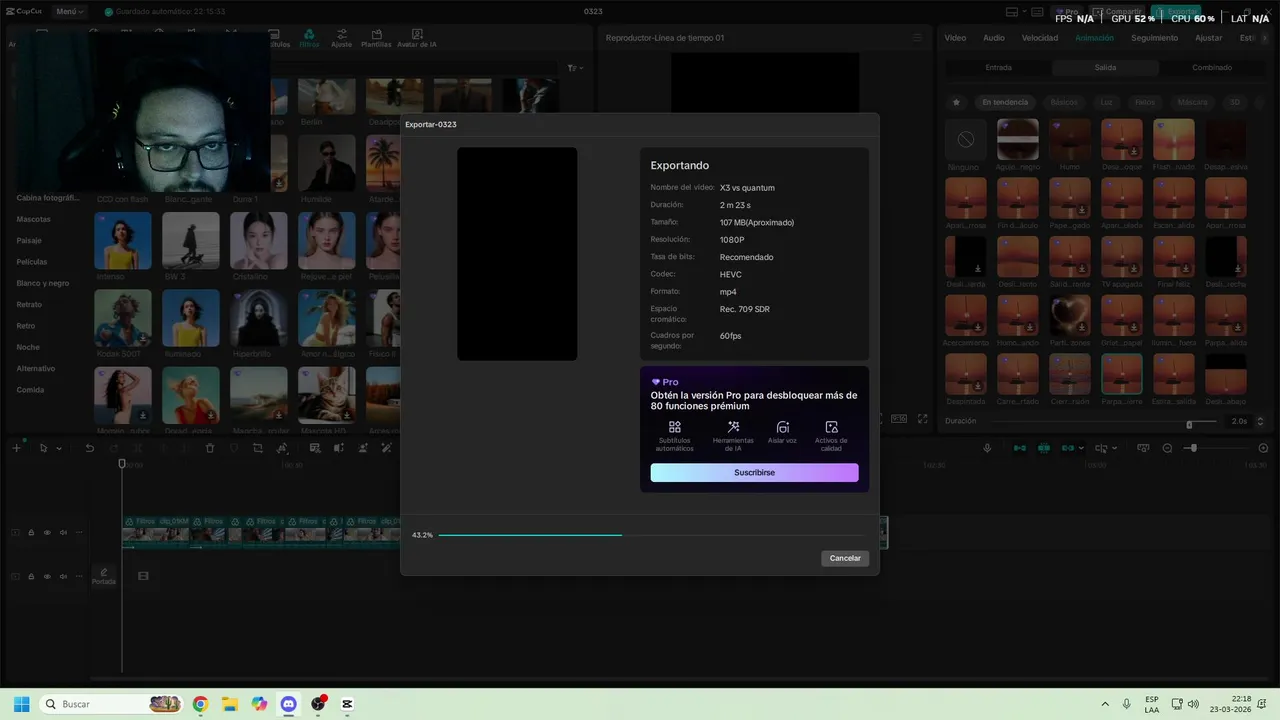The width and height of the screenshot is (1280, 720).
Task: Select the Humo exit animation
Action: tap(1070, 140)
